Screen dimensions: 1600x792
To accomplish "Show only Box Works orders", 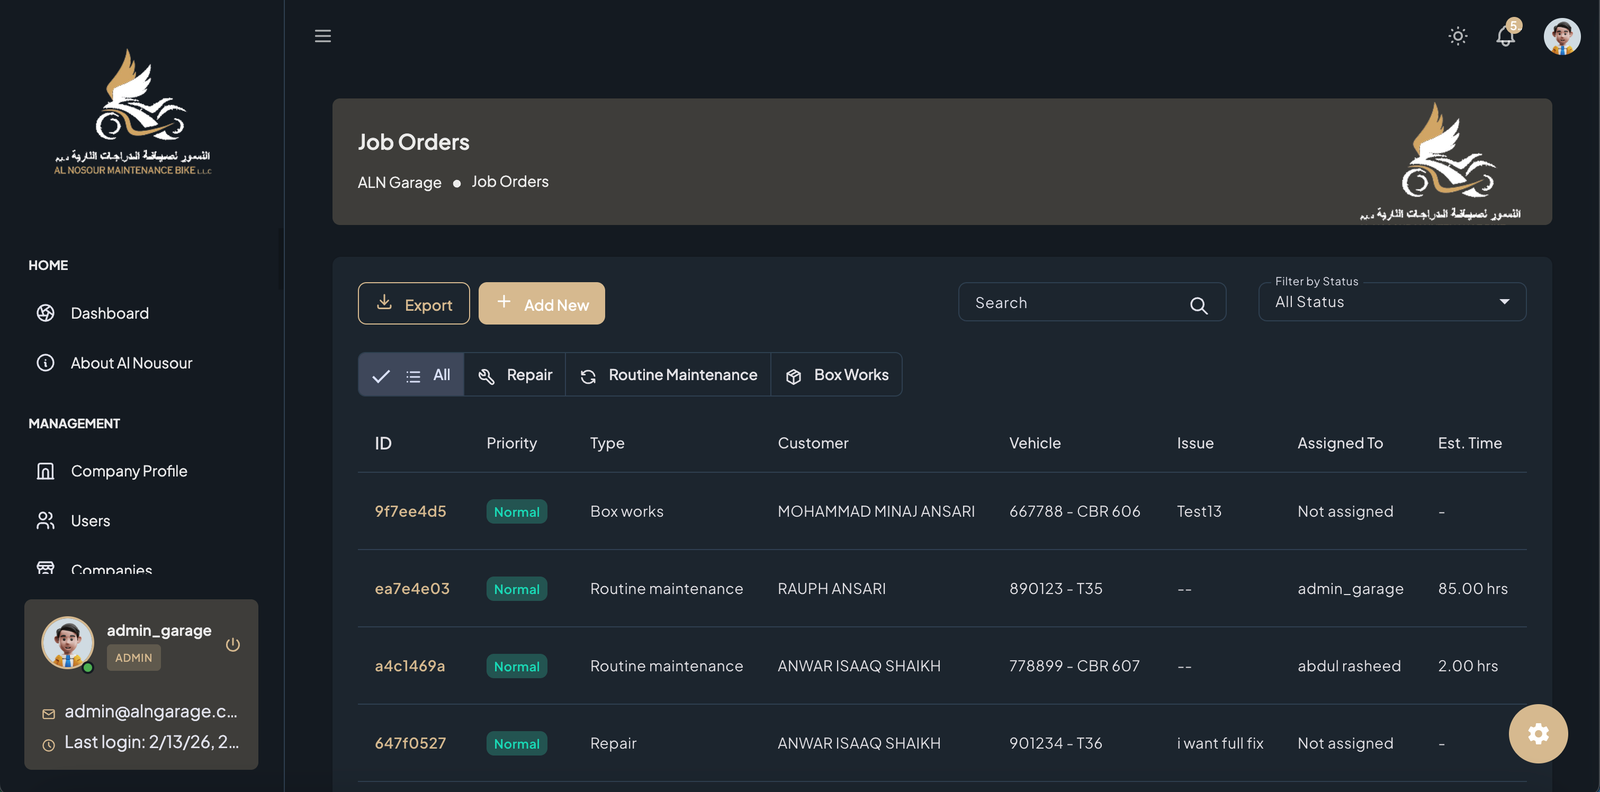I will (837, 375).
